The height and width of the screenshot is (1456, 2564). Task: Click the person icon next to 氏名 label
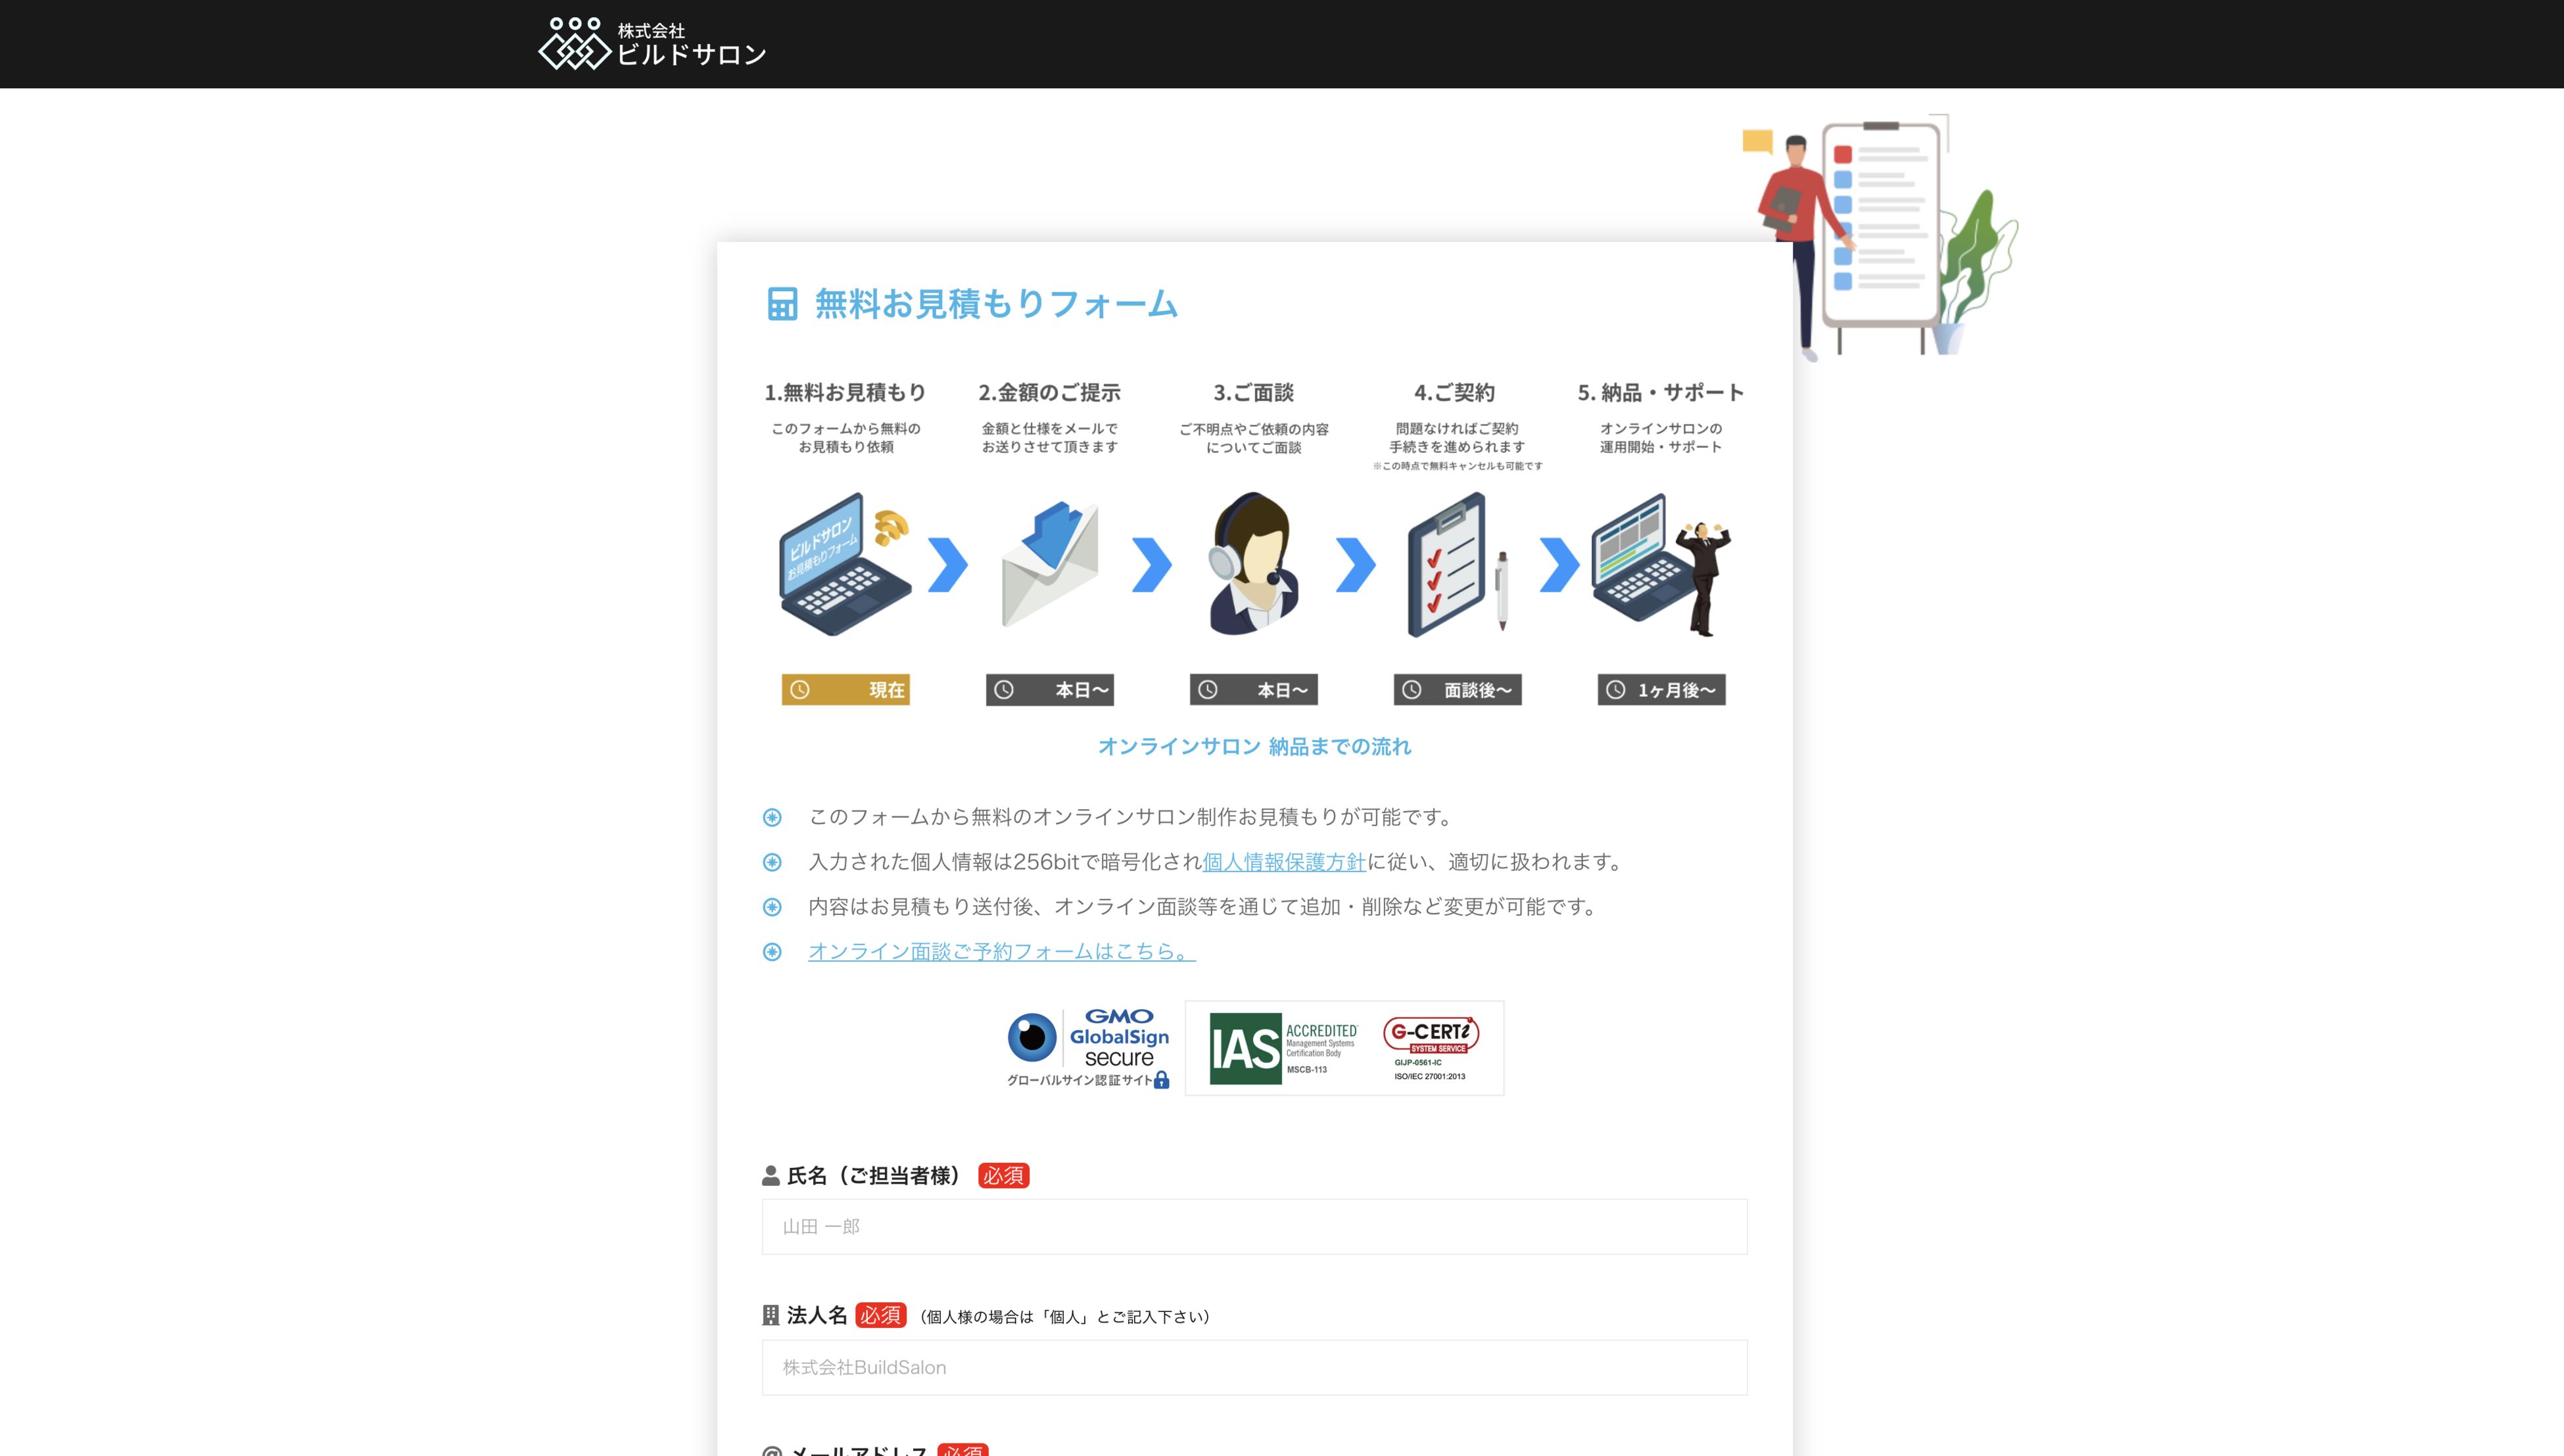pos(770,1175)
